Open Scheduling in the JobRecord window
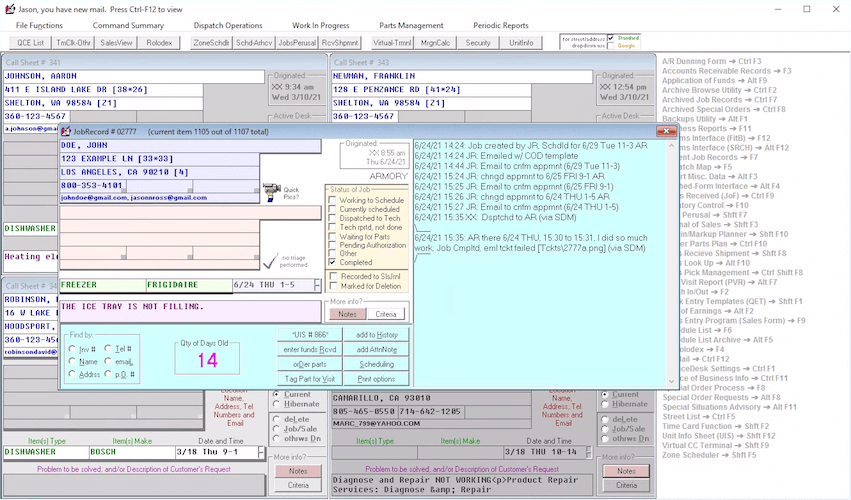Image resolution: width=851 pixels, height=500 pixels. click(x=377, y=364)
